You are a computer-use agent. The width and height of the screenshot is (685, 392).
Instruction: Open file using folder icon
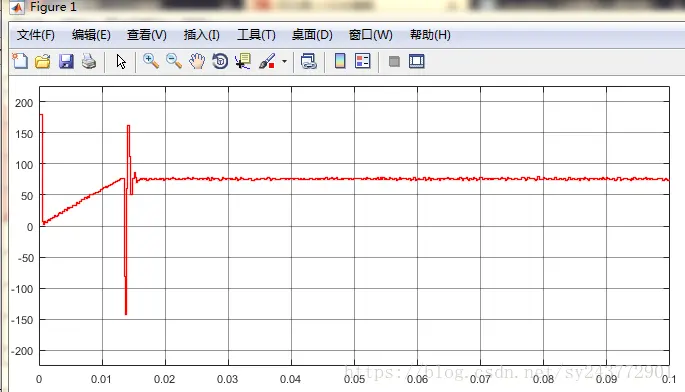pyautogui.click(x=43, y=61)
